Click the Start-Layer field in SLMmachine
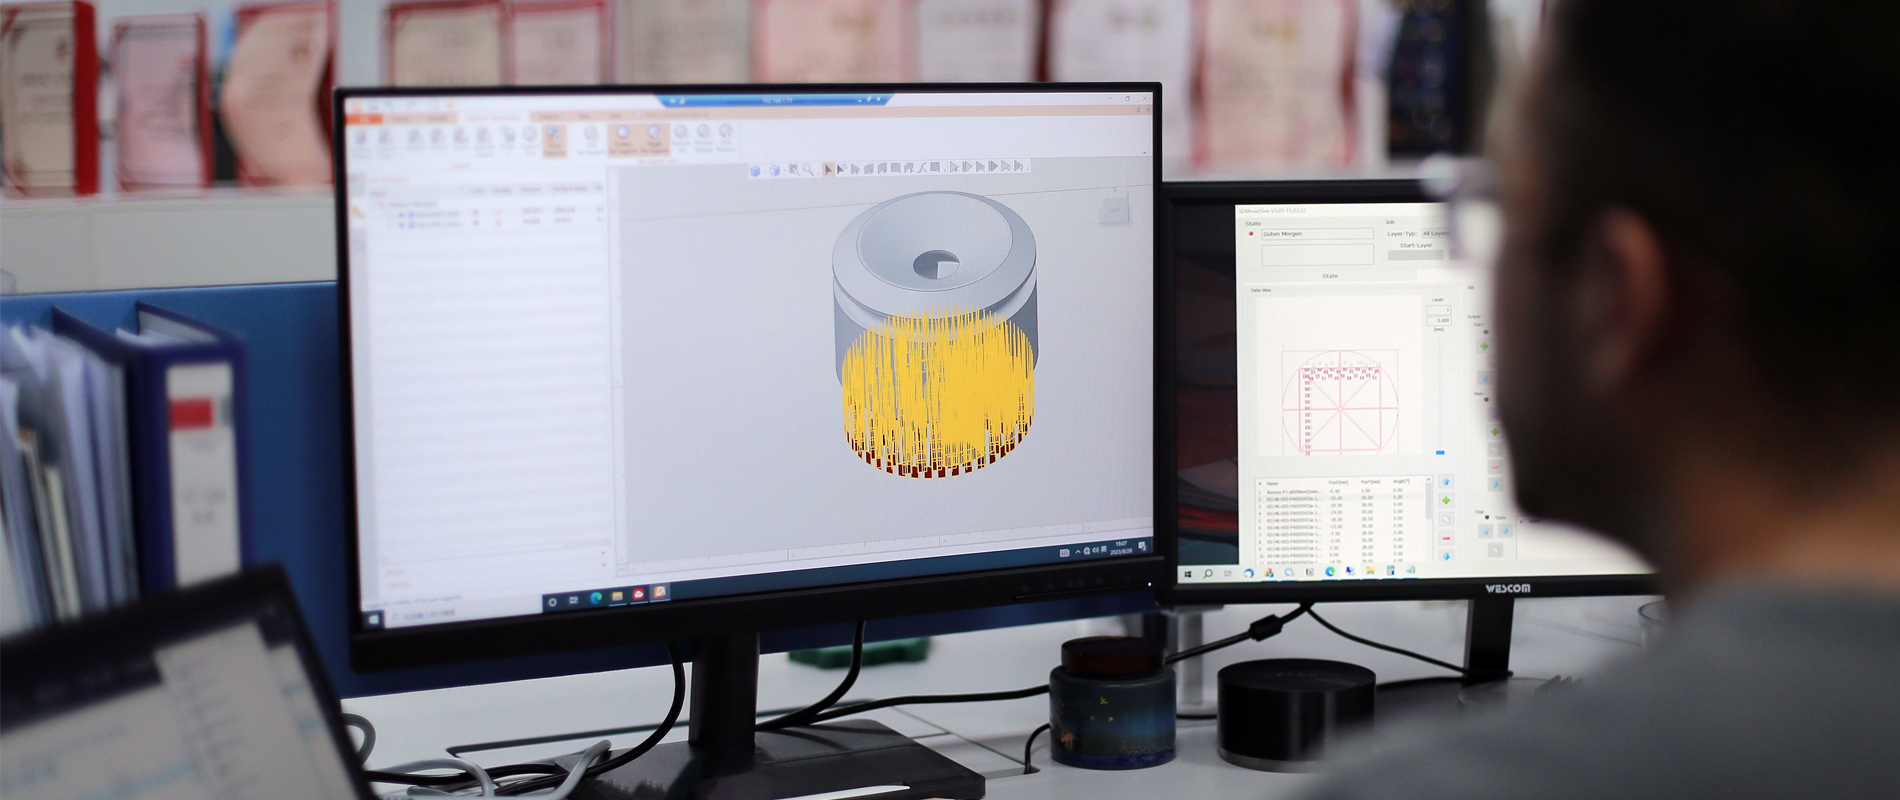Image resolution: width=1900 pixels, height=800 pixels. tap(1415, 255)
